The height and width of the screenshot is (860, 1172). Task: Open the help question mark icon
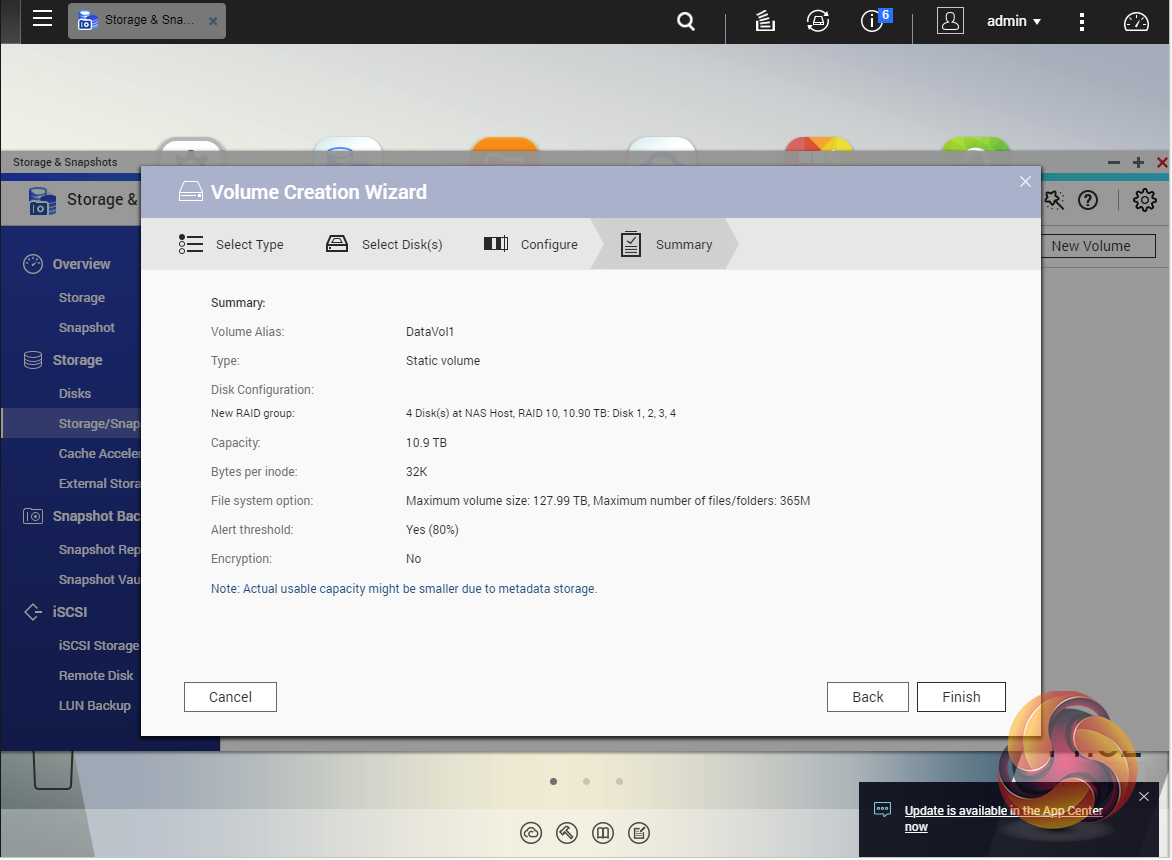(x=1088, y=200)
